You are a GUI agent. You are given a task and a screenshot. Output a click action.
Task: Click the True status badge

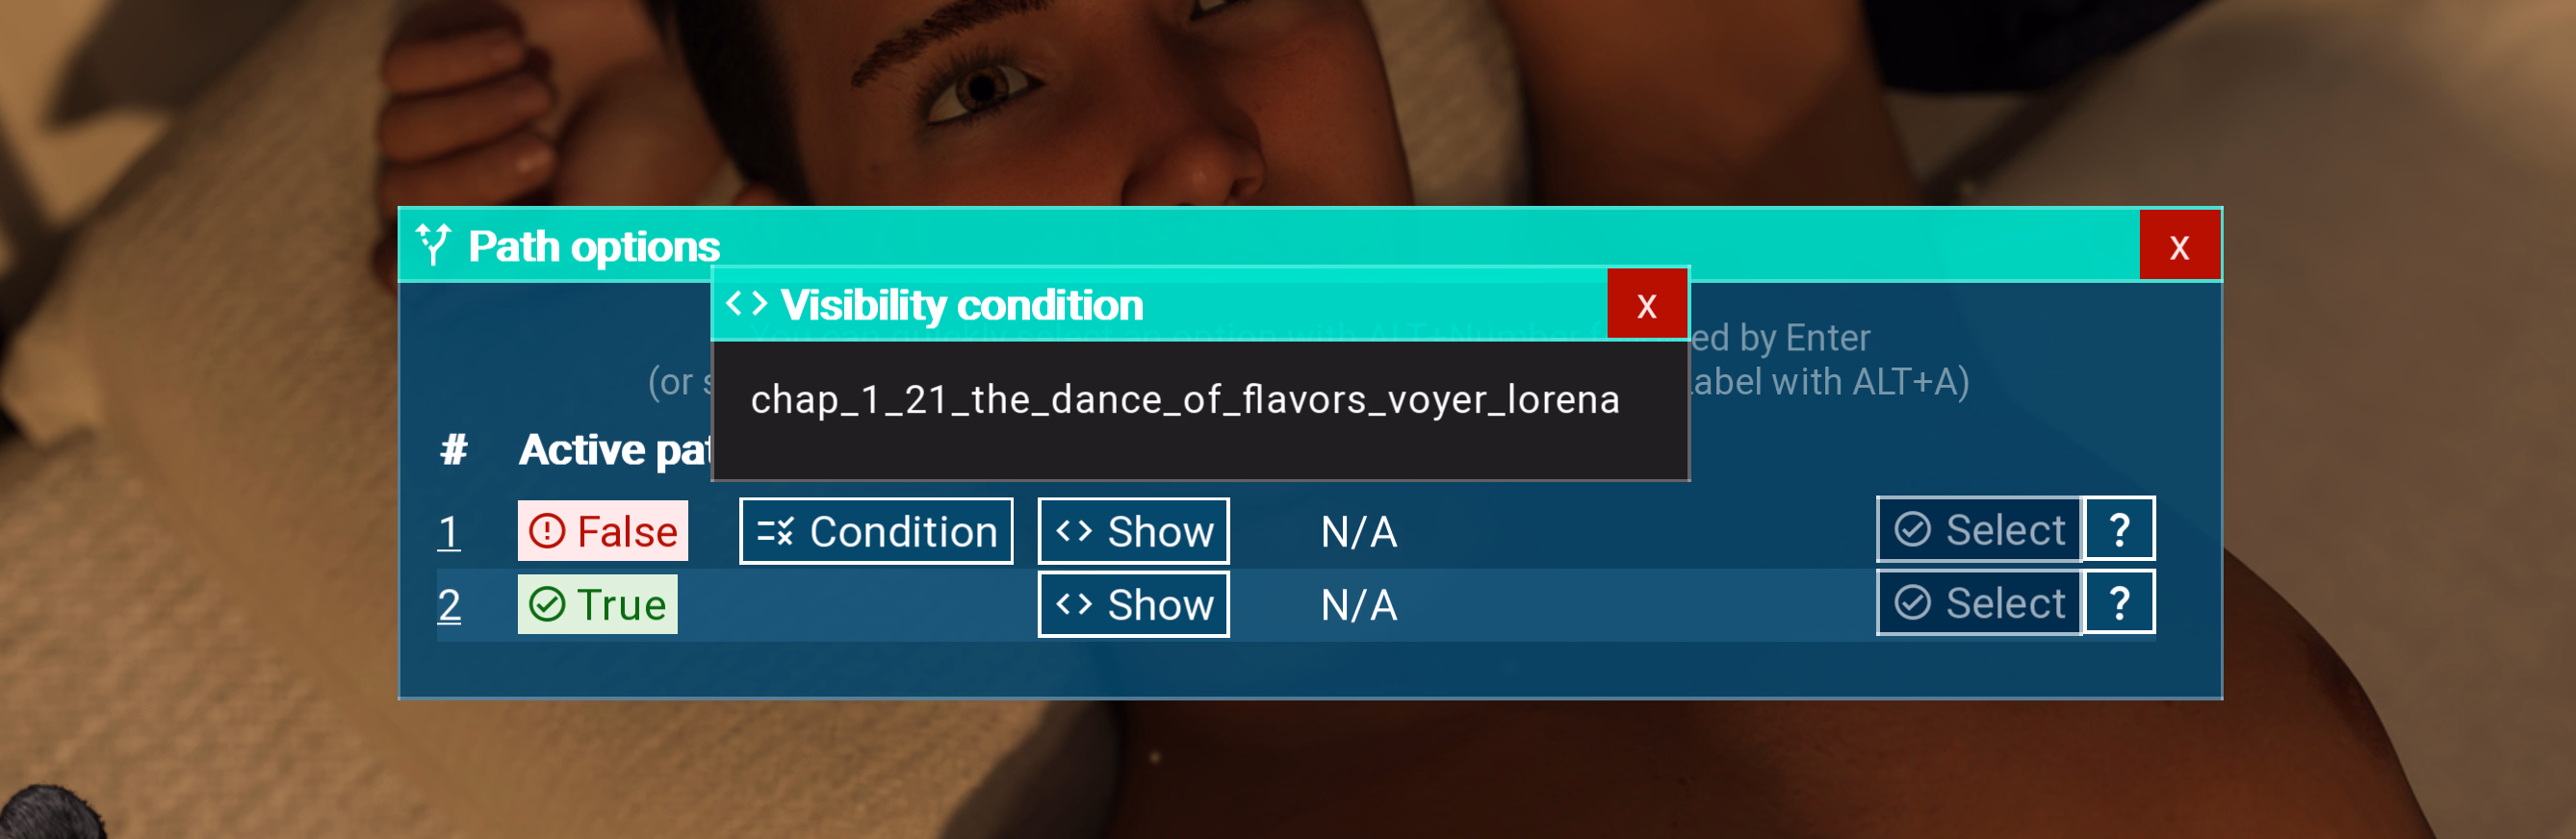click(x=597, y=604)
